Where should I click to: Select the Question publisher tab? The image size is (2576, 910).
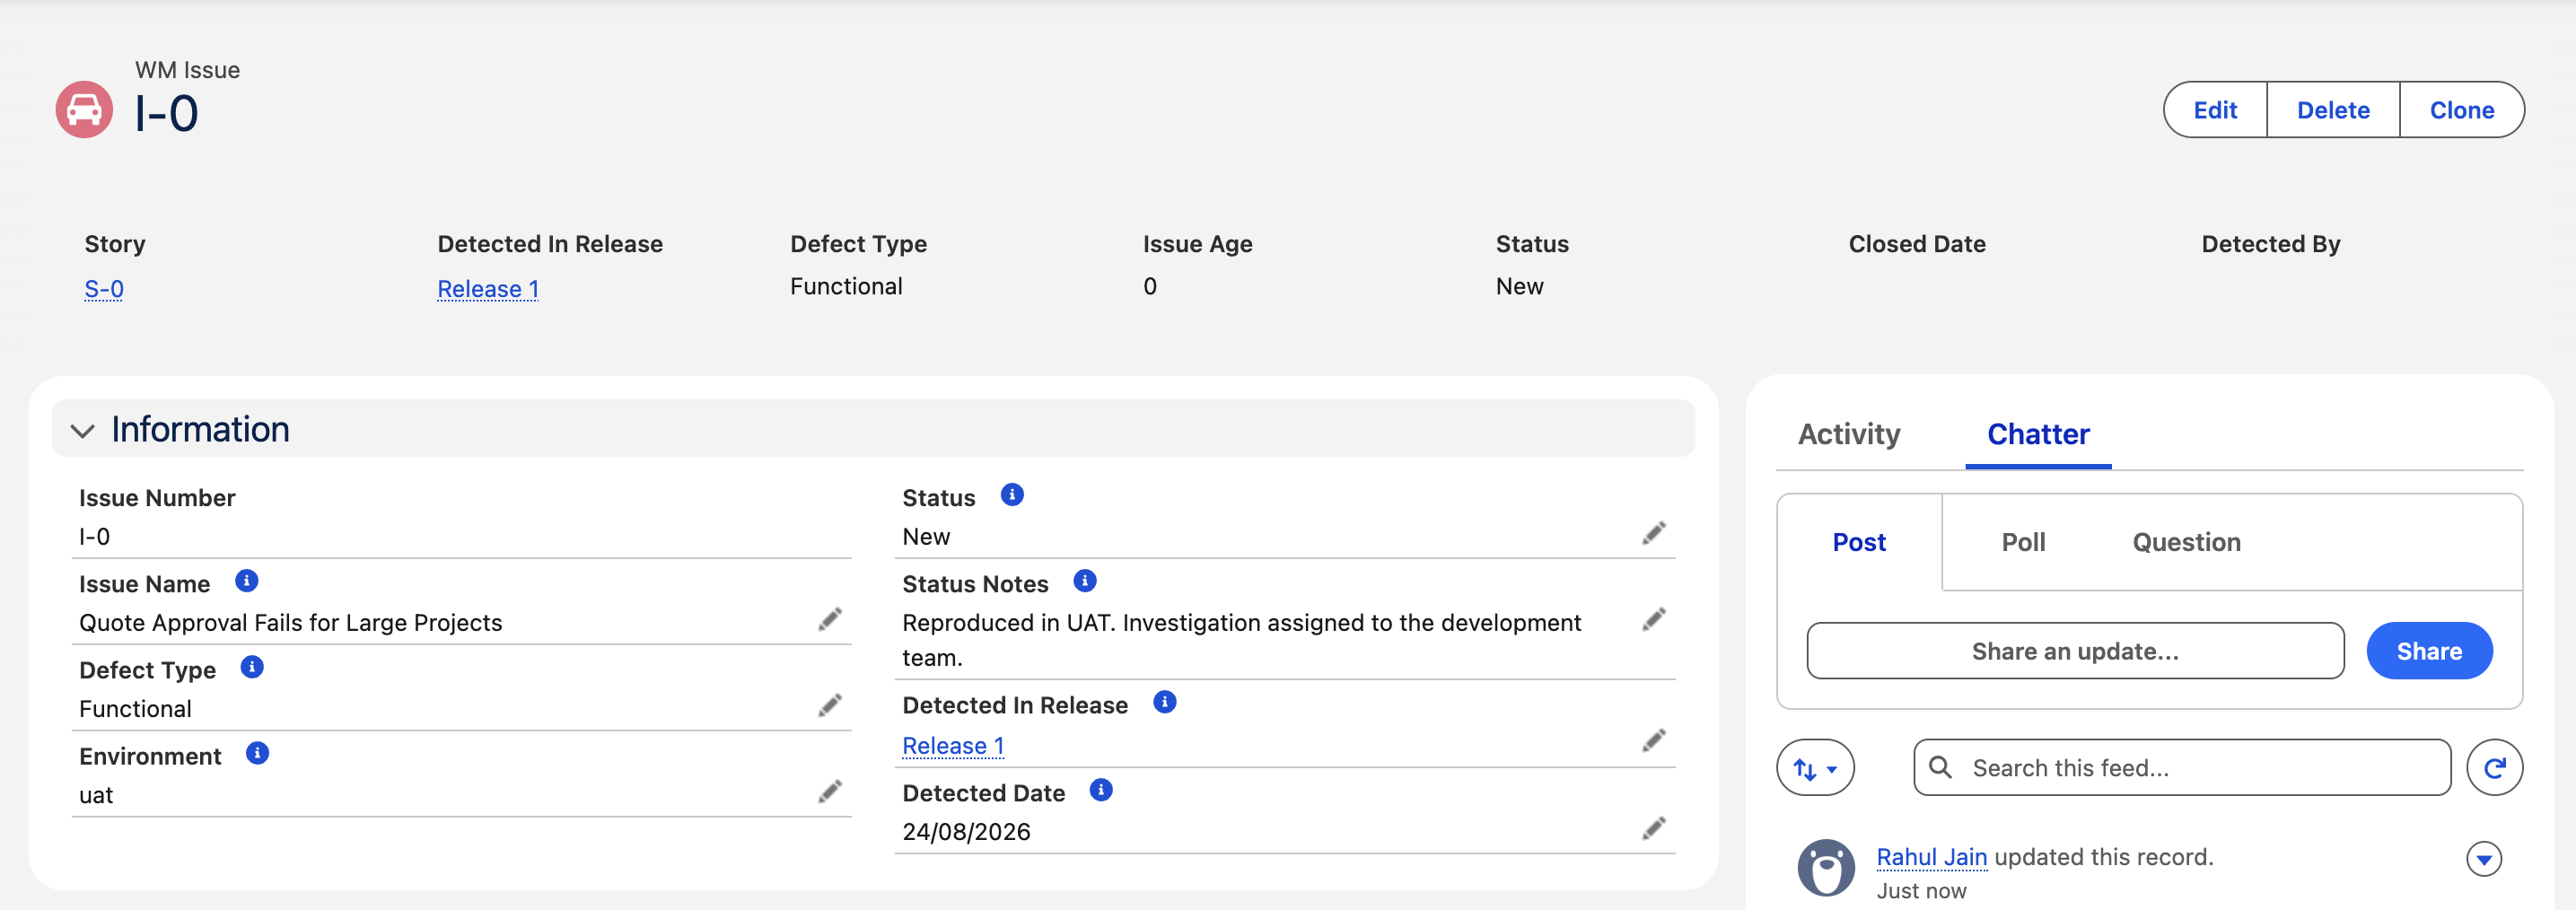coord(2186,542)
